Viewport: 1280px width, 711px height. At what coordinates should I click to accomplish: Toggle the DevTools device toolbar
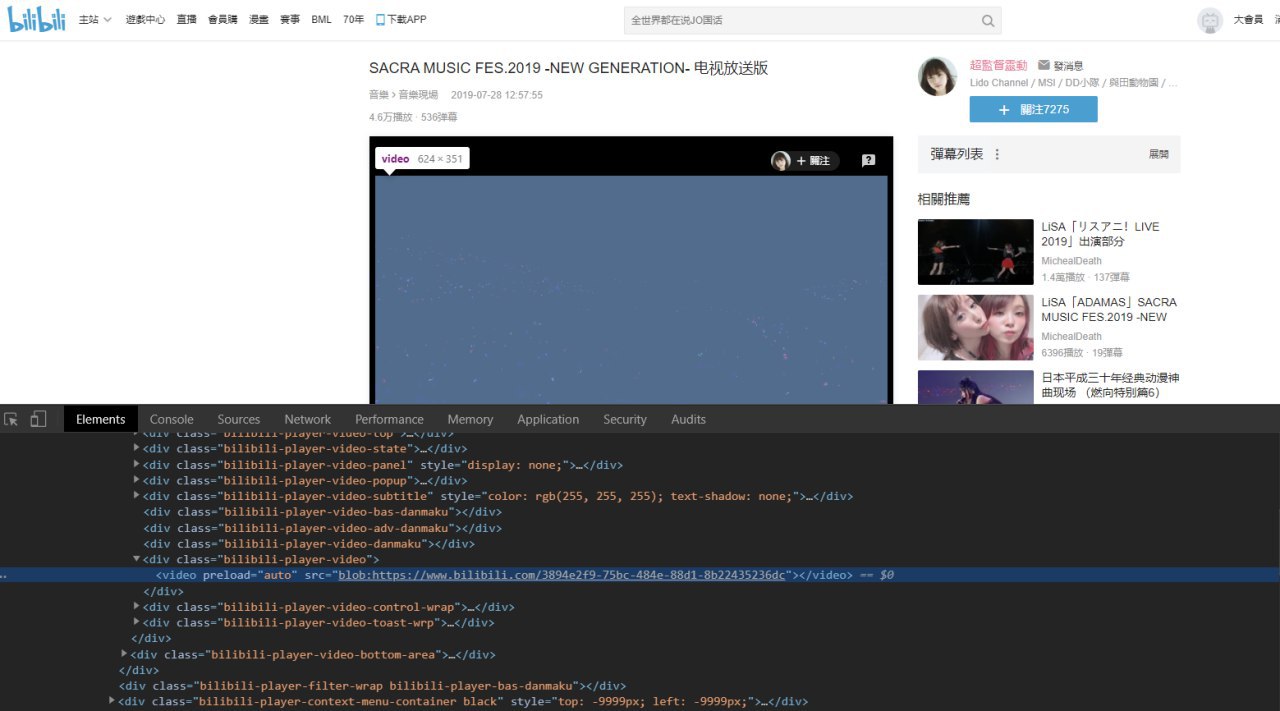click(x=38, y=419)
